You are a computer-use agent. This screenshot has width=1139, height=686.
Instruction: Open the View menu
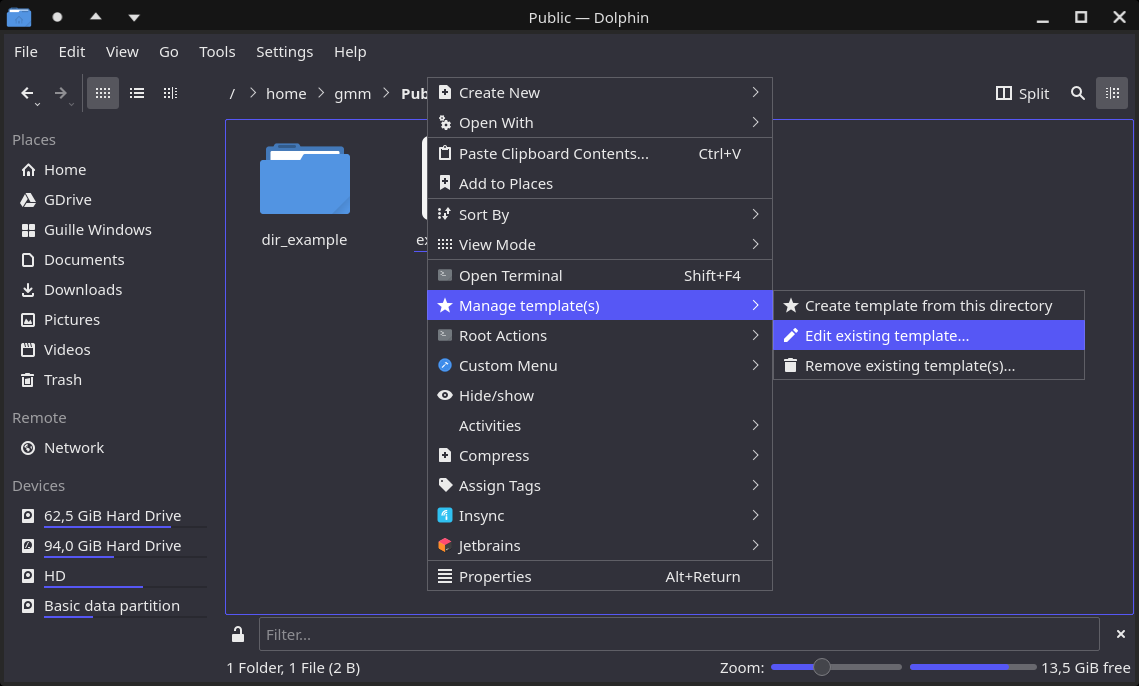tap(122, 52)
